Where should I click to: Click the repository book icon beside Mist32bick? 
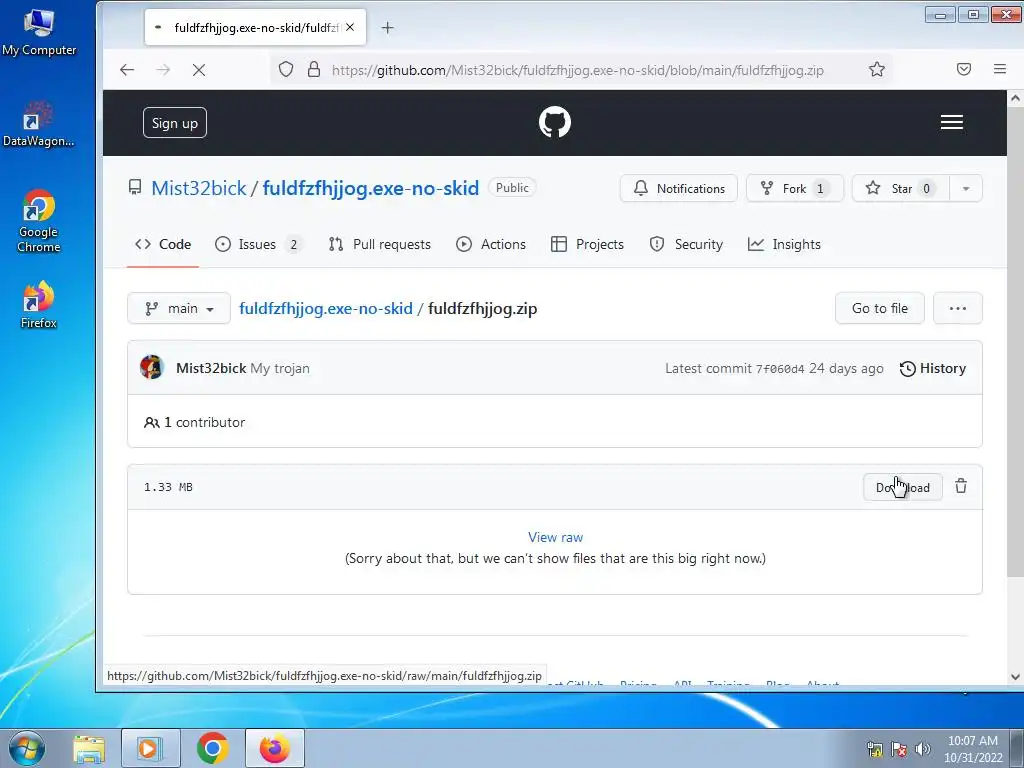coord(135,188)
